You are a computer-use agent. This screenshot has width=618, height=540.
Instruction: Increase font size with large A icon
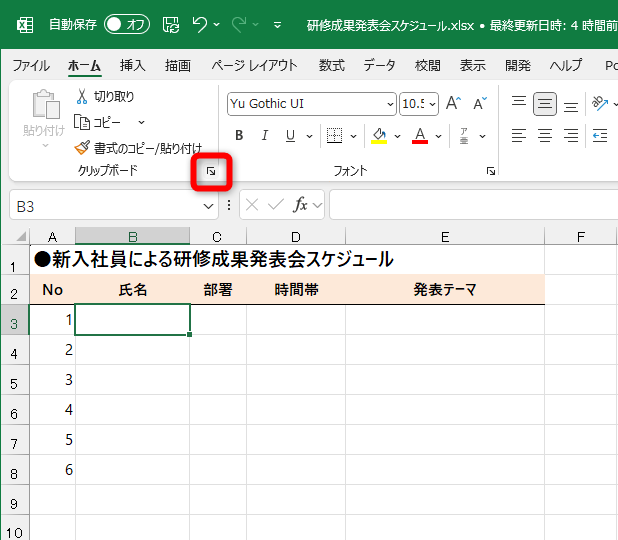453,104
